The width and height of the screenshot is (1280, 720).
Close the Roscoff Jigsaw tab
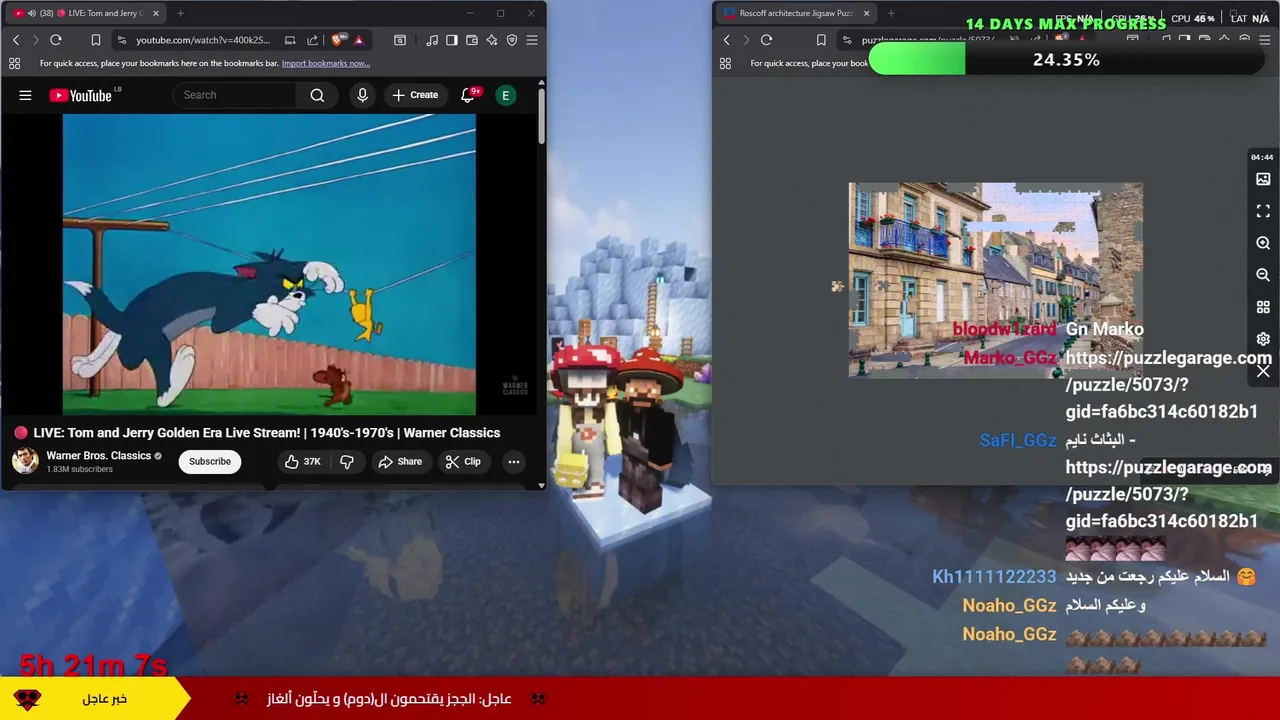point(866,13)
